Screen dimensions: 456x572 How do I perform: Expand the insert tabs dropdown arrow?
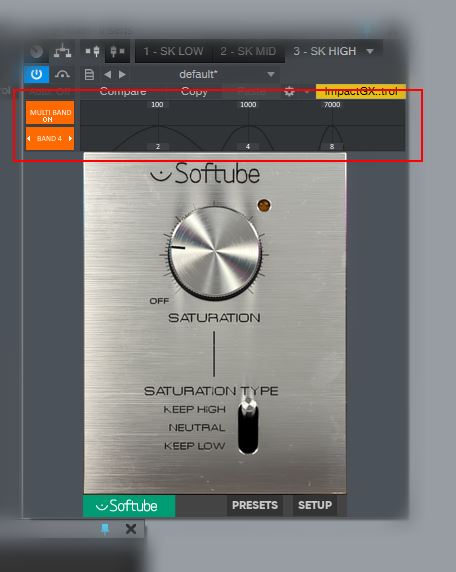point(370,51)
